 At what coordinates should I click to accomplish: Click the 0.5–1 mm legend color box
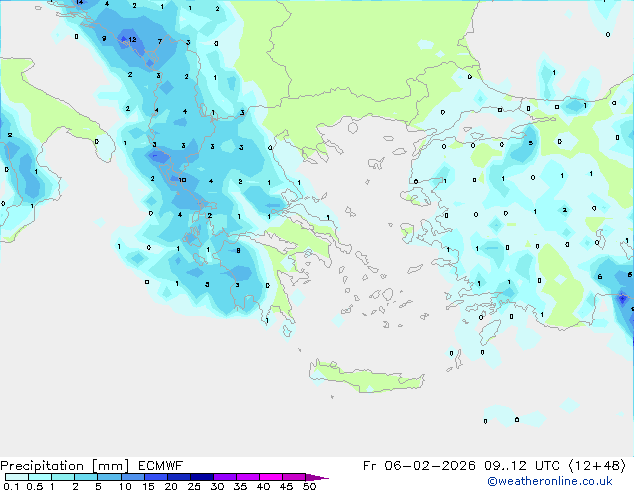(40, 477)
